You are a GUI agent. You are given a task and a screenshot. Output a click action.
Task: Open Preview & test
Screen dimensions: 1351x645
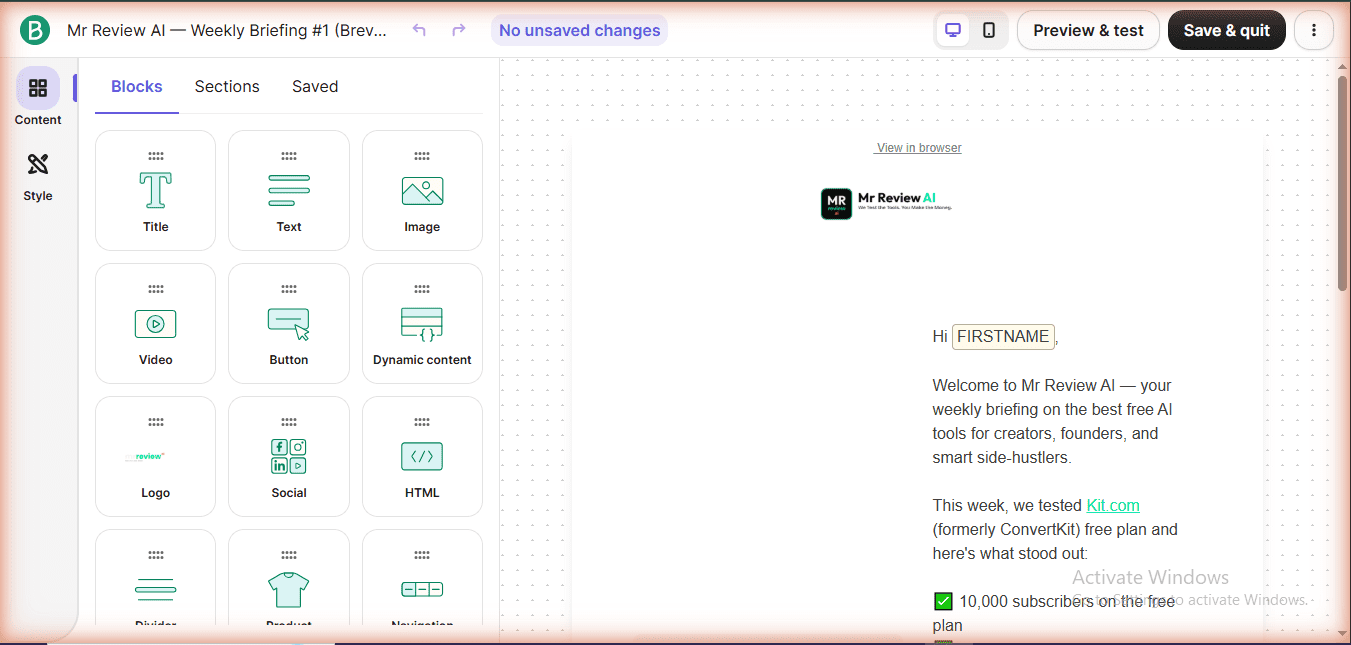coord(1088,30)
